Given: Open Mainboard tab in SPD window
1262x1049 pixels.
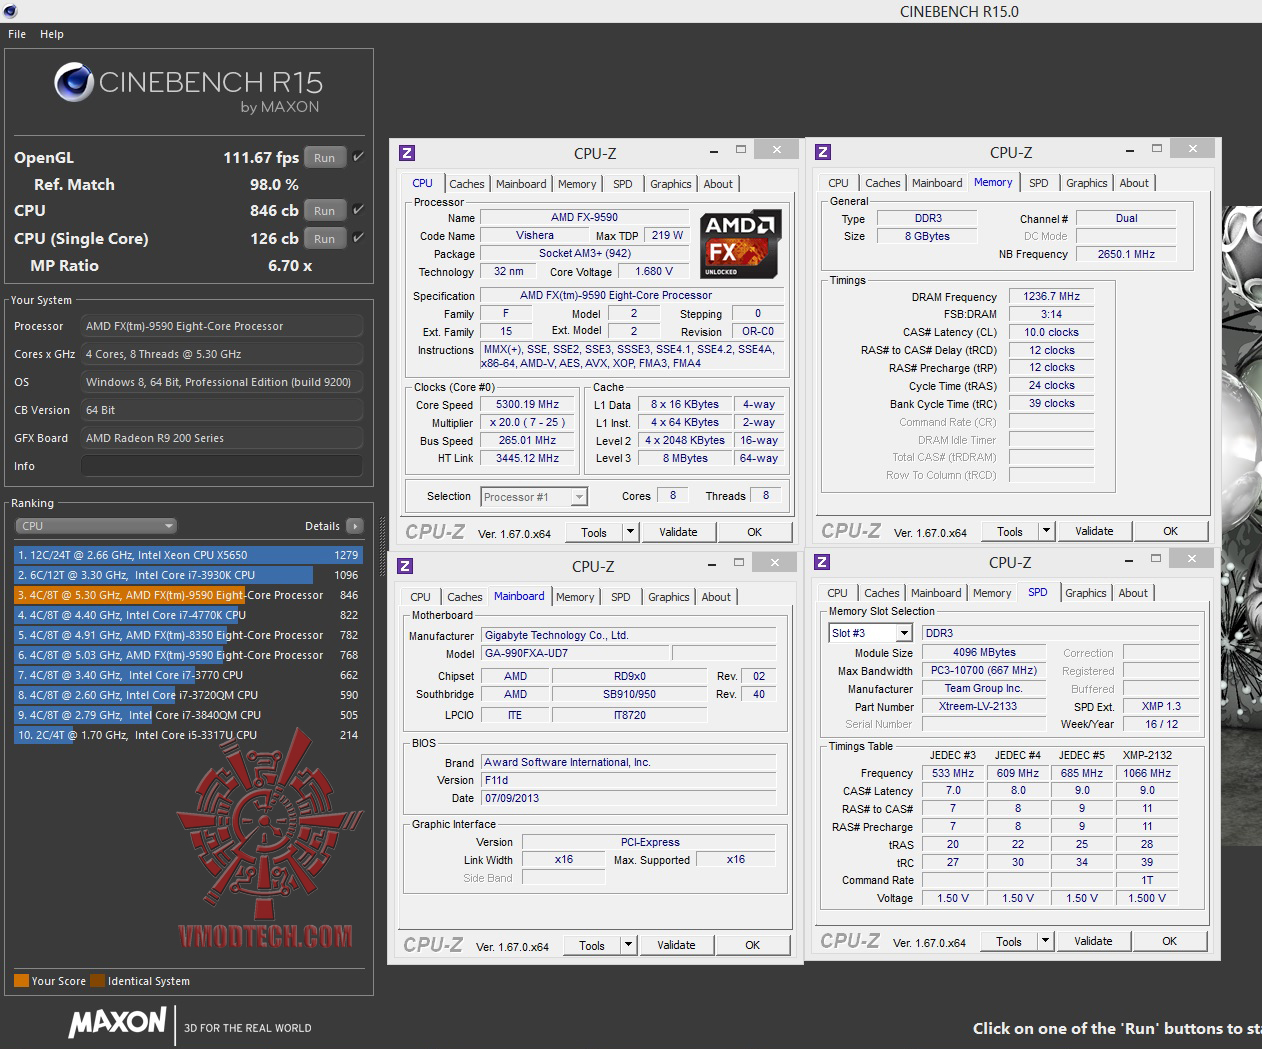Looking at the screenshot, I should click(936, 593).
